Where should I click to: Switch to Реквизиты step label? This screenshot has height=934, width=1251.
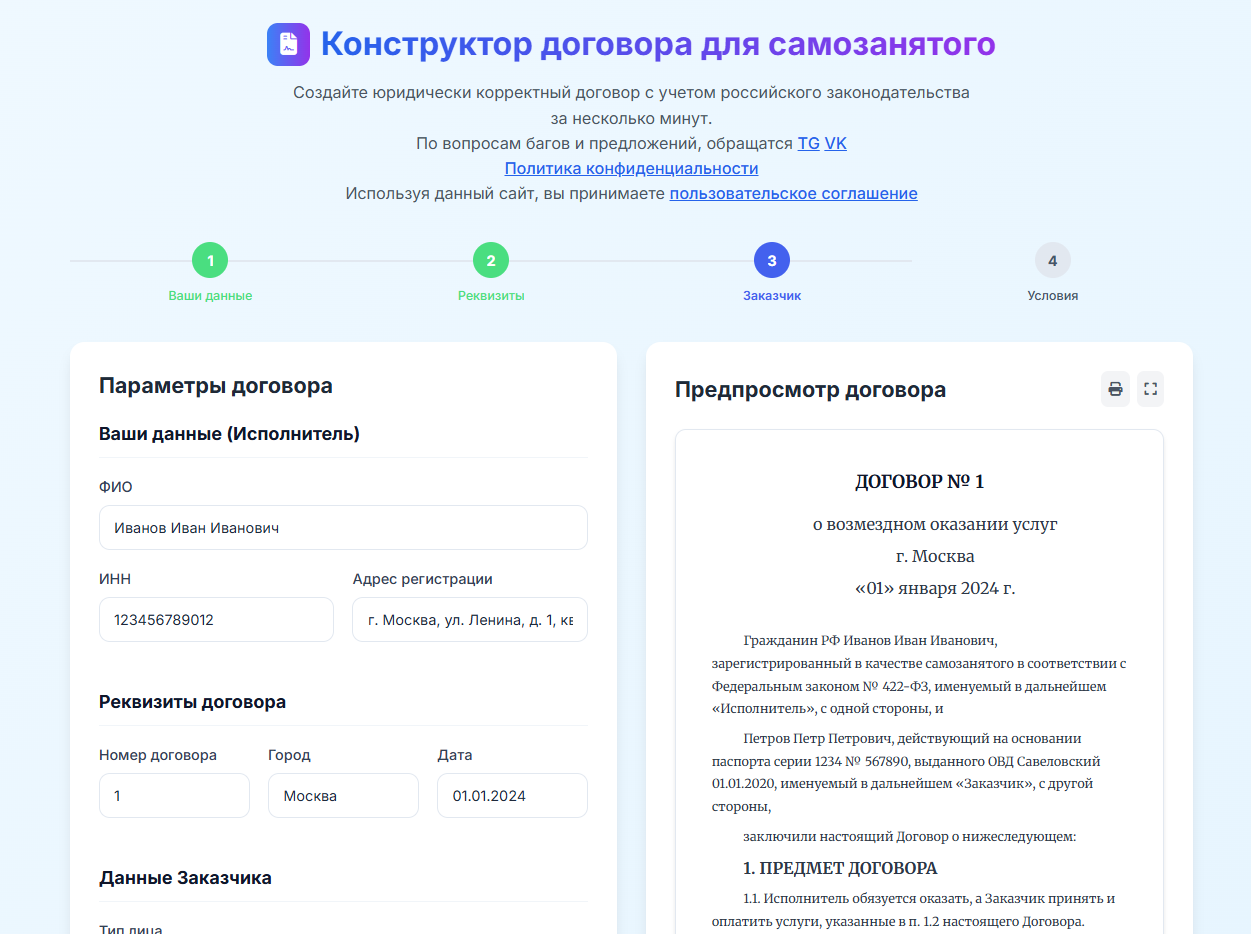pos(491,296)
